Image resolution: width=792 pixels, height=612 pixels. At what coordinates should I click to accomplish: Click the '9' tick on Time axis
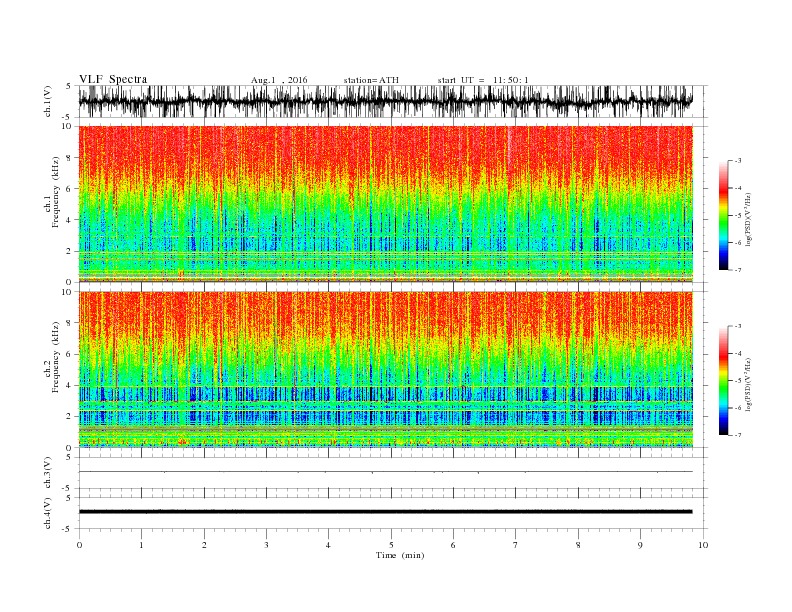click(x=640, y=545)
